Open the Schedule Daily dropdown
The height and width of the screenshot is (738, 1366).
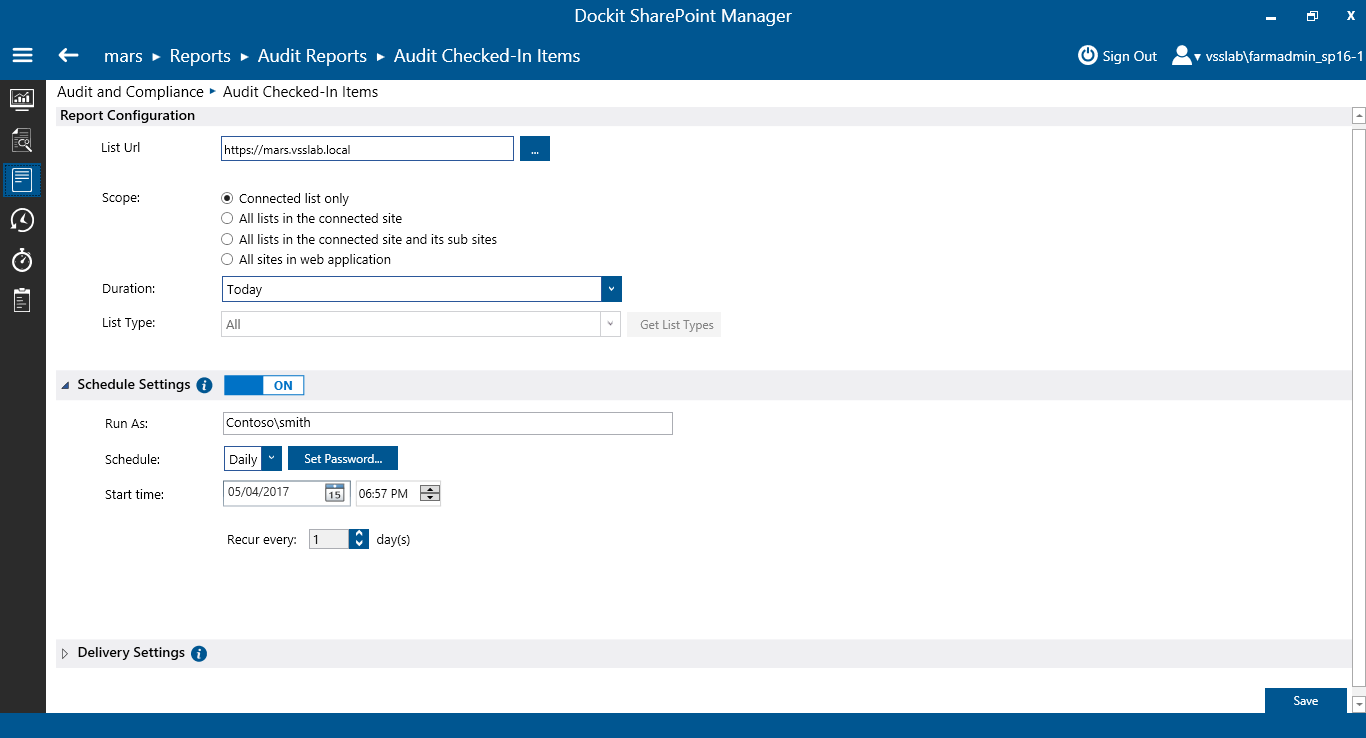271,459
